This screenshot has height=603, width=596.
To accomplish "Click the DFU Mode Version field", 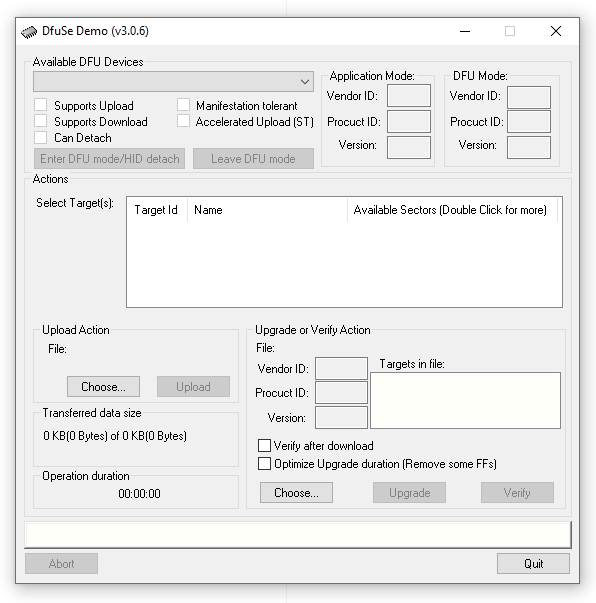I will pyautogui.click(x=529, y=147).
